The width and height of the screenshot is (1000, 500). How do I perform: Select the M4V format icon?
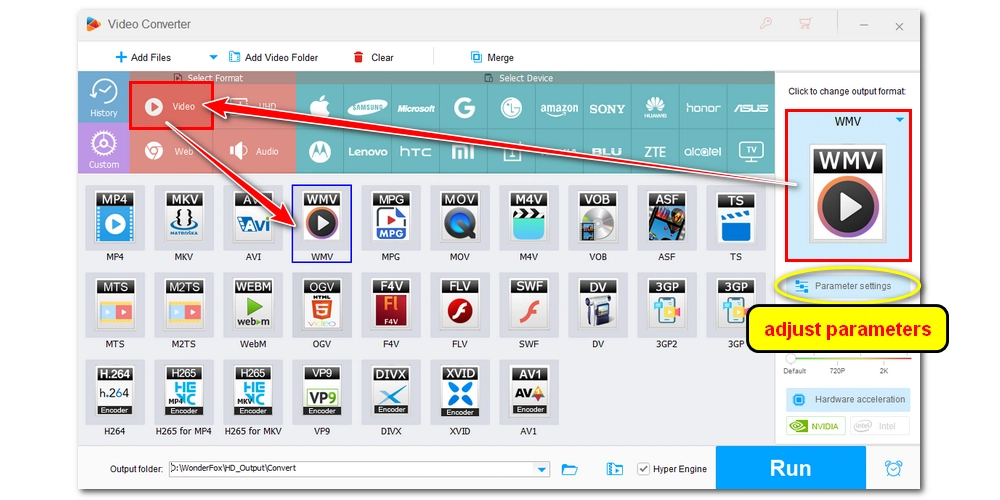point(528,217)
